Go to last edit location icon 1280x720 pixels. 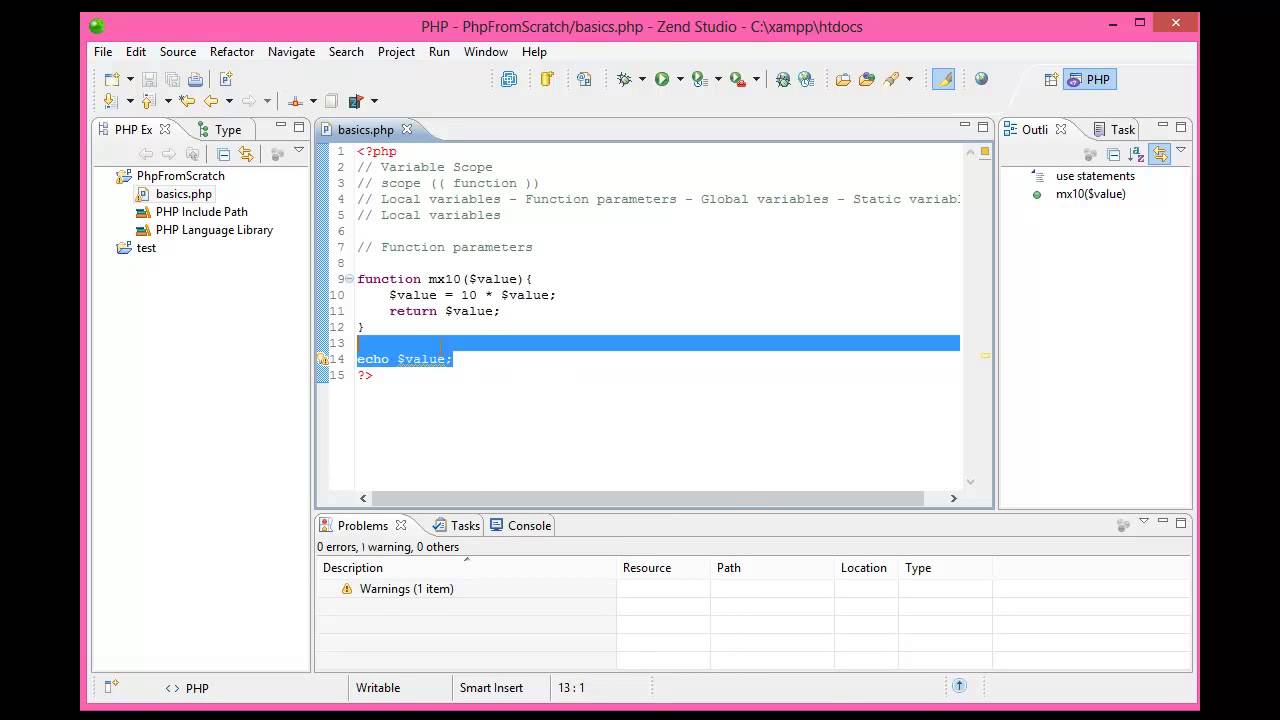pyautogui.click(x=186, y=101)
